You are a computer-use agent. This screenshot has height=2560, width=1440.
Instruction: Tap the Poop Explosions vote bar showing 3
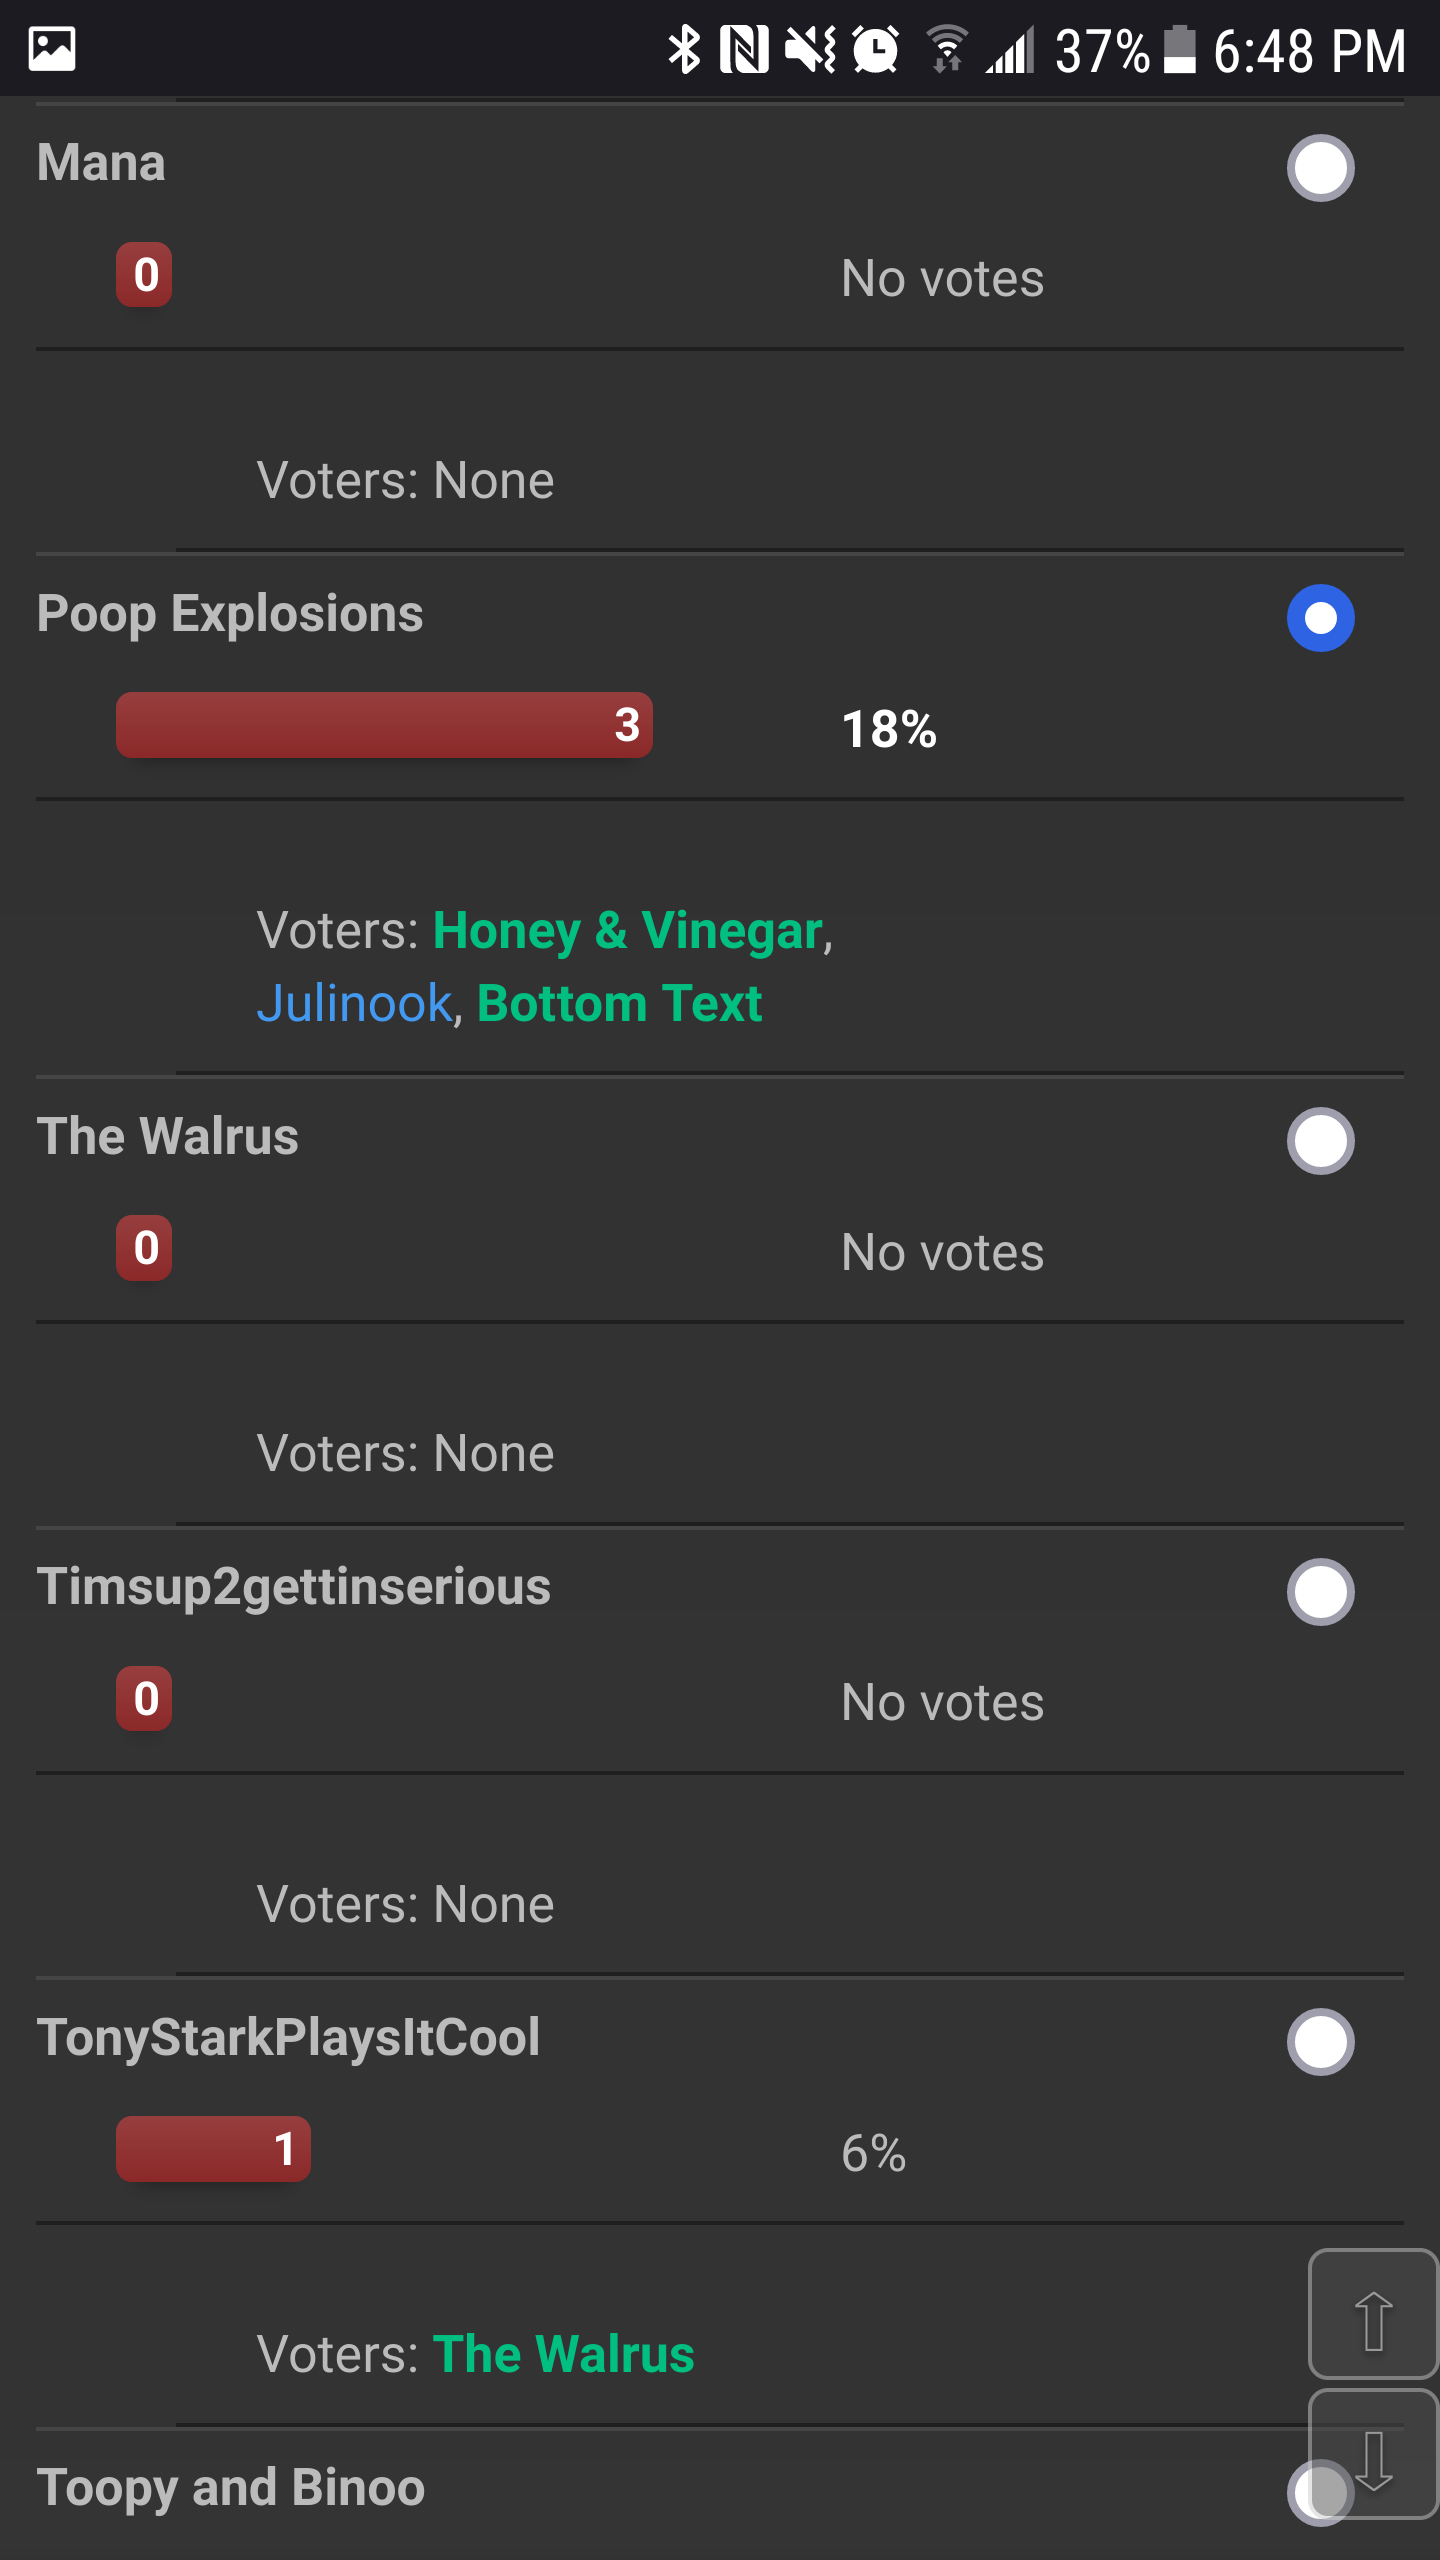click(x=384, y=725)
